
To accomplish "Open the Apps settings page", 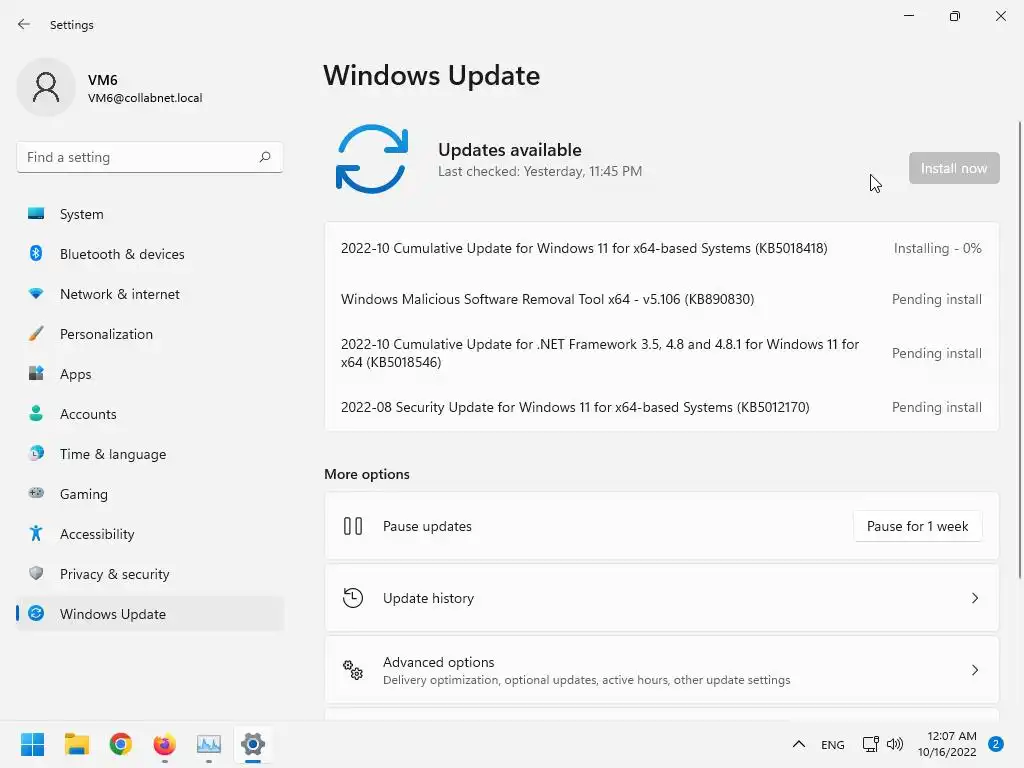I will tap(150, 374).
